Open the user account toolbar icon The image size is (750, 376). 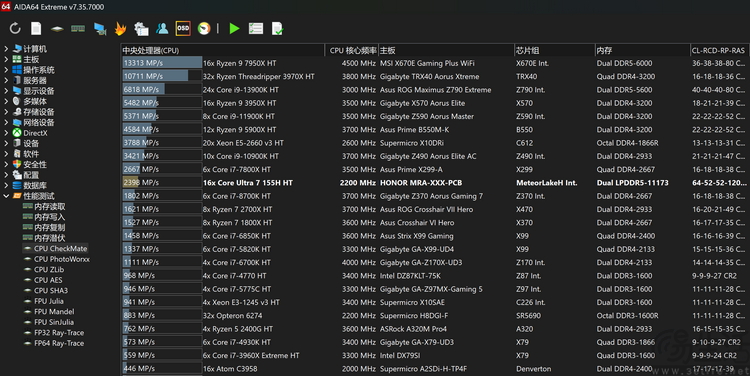click(162, 29)
